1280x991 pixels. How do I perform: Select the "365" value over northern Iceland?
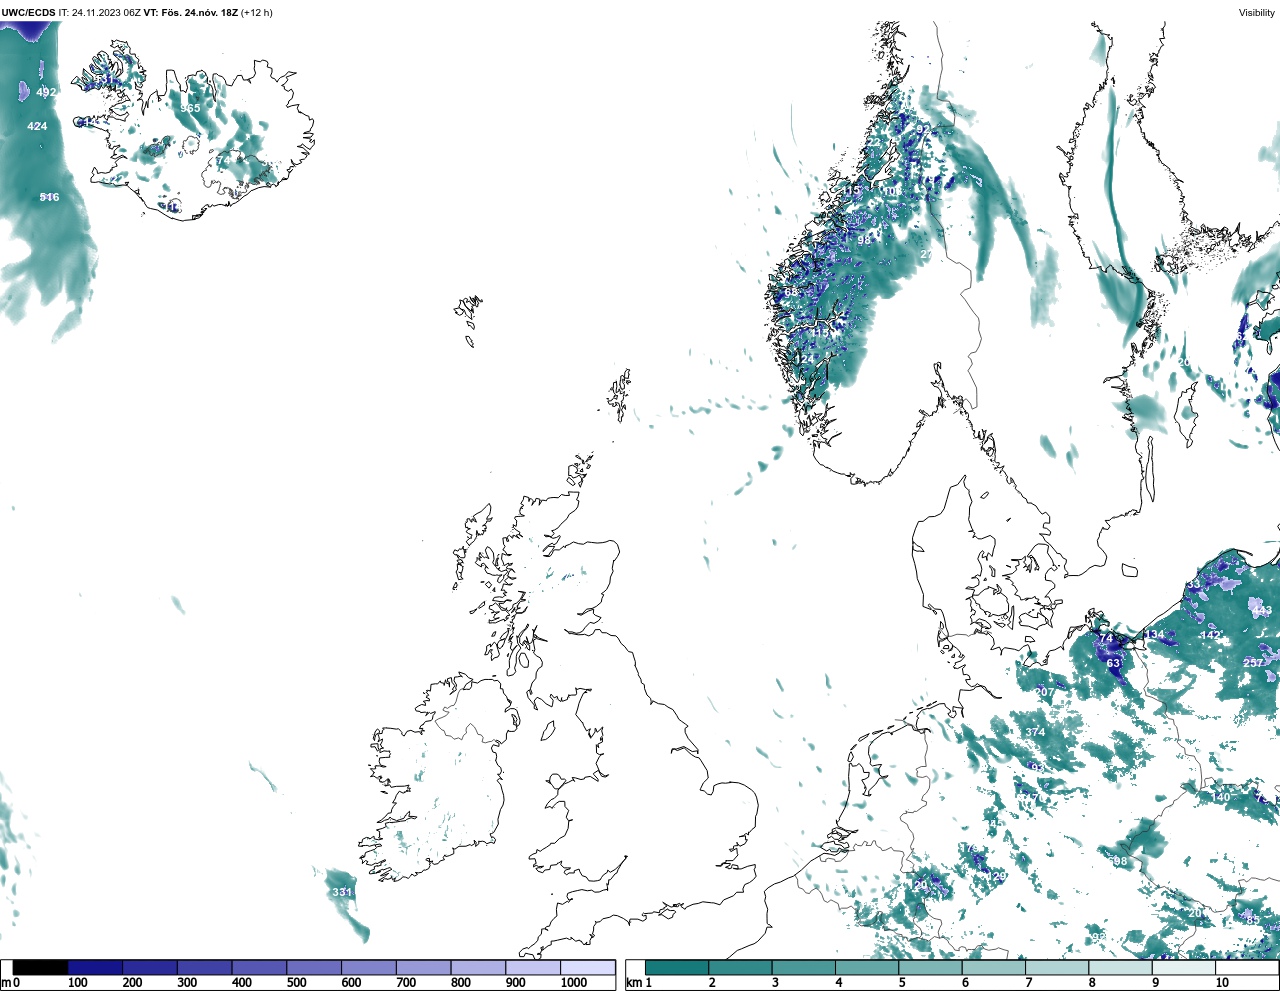(x=190, y=108)
